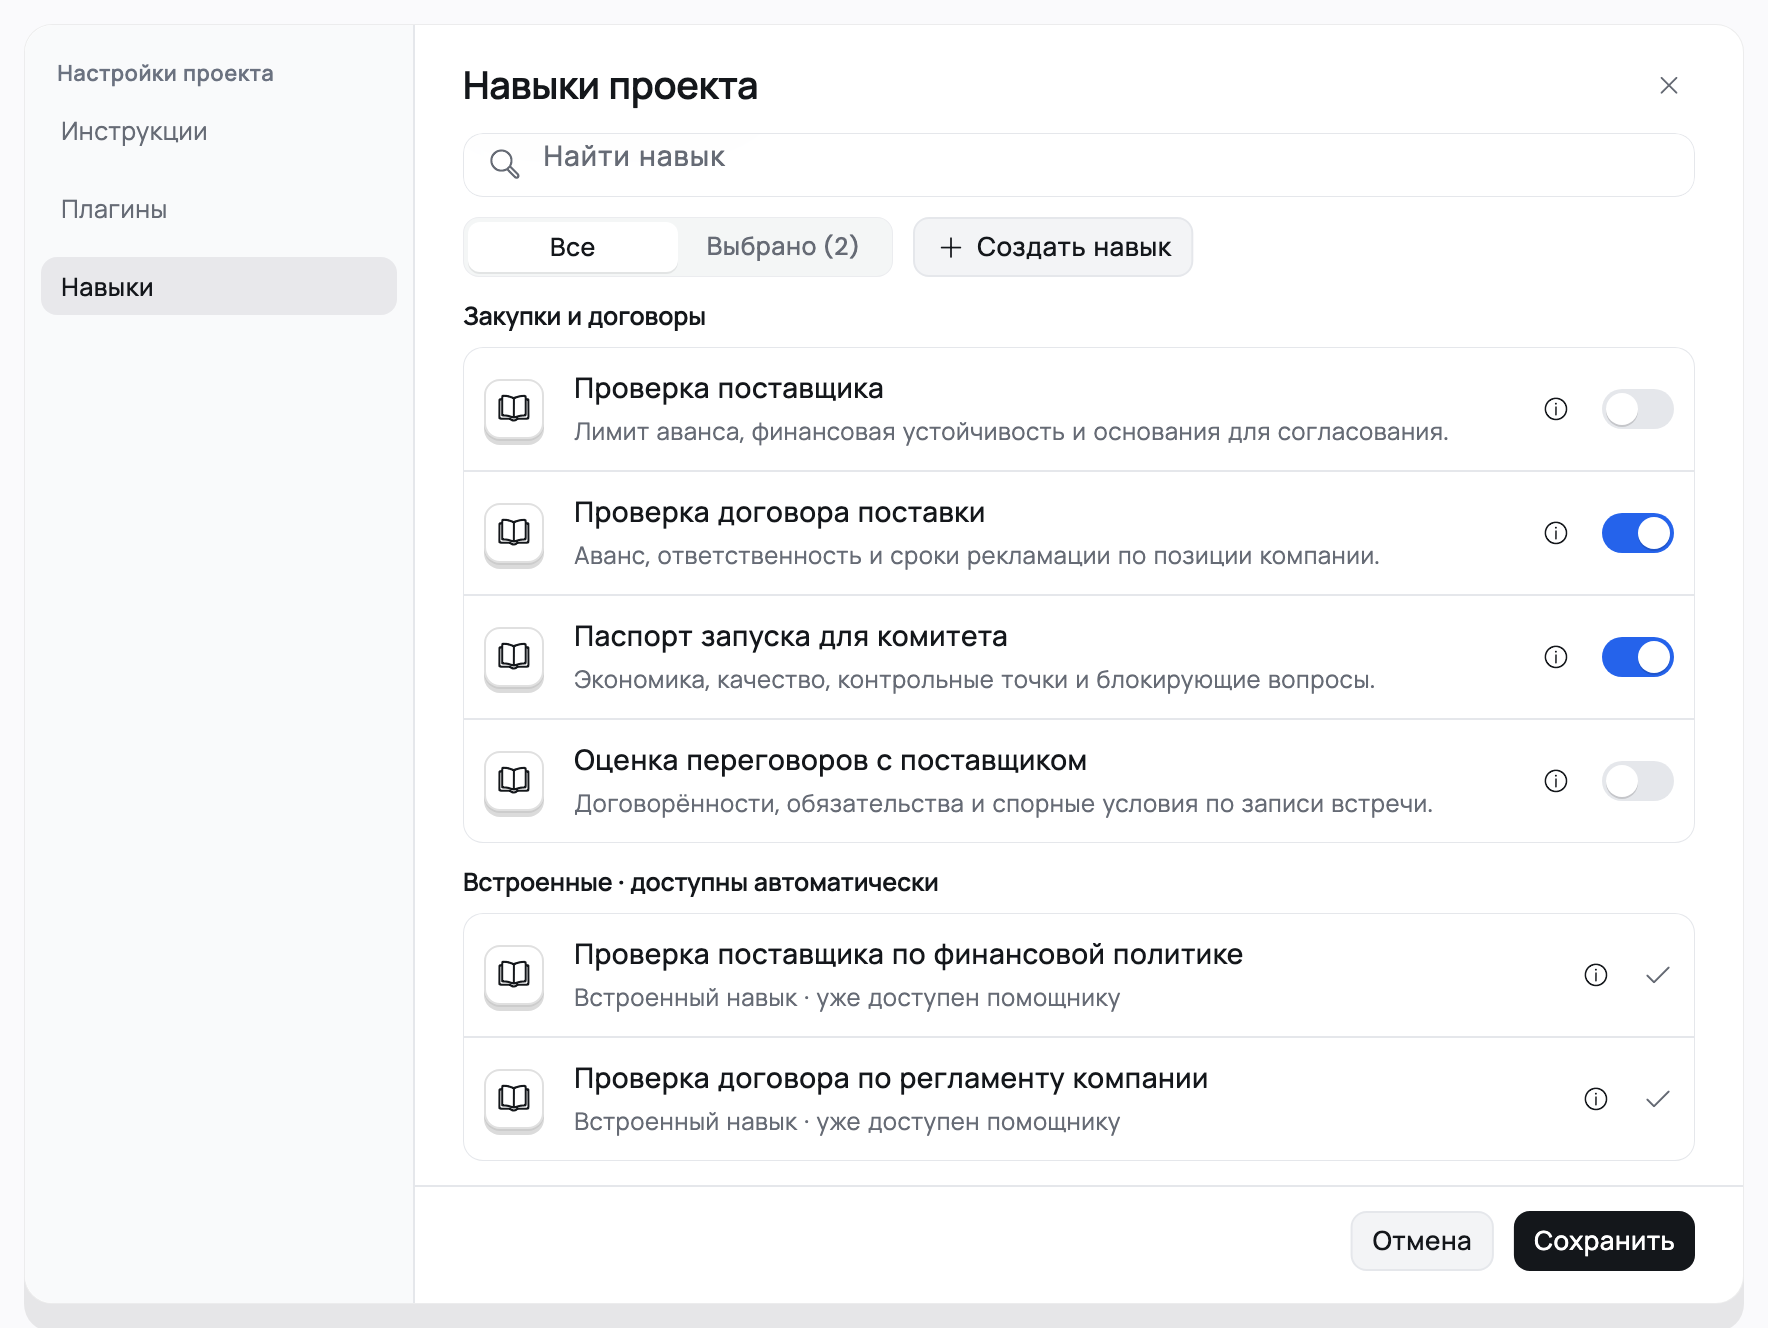Click checkmark for Проверка договора по регламенту компании
The width and height of the screenshot is (1768, 1328).
coord(1658,1099)
